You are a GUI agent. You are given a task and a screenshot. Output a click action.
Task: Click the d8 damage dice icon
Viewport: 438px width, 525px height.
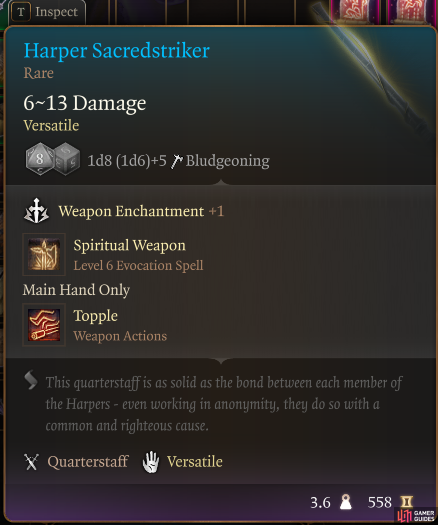pyautogui.click(x=40, y=159)
